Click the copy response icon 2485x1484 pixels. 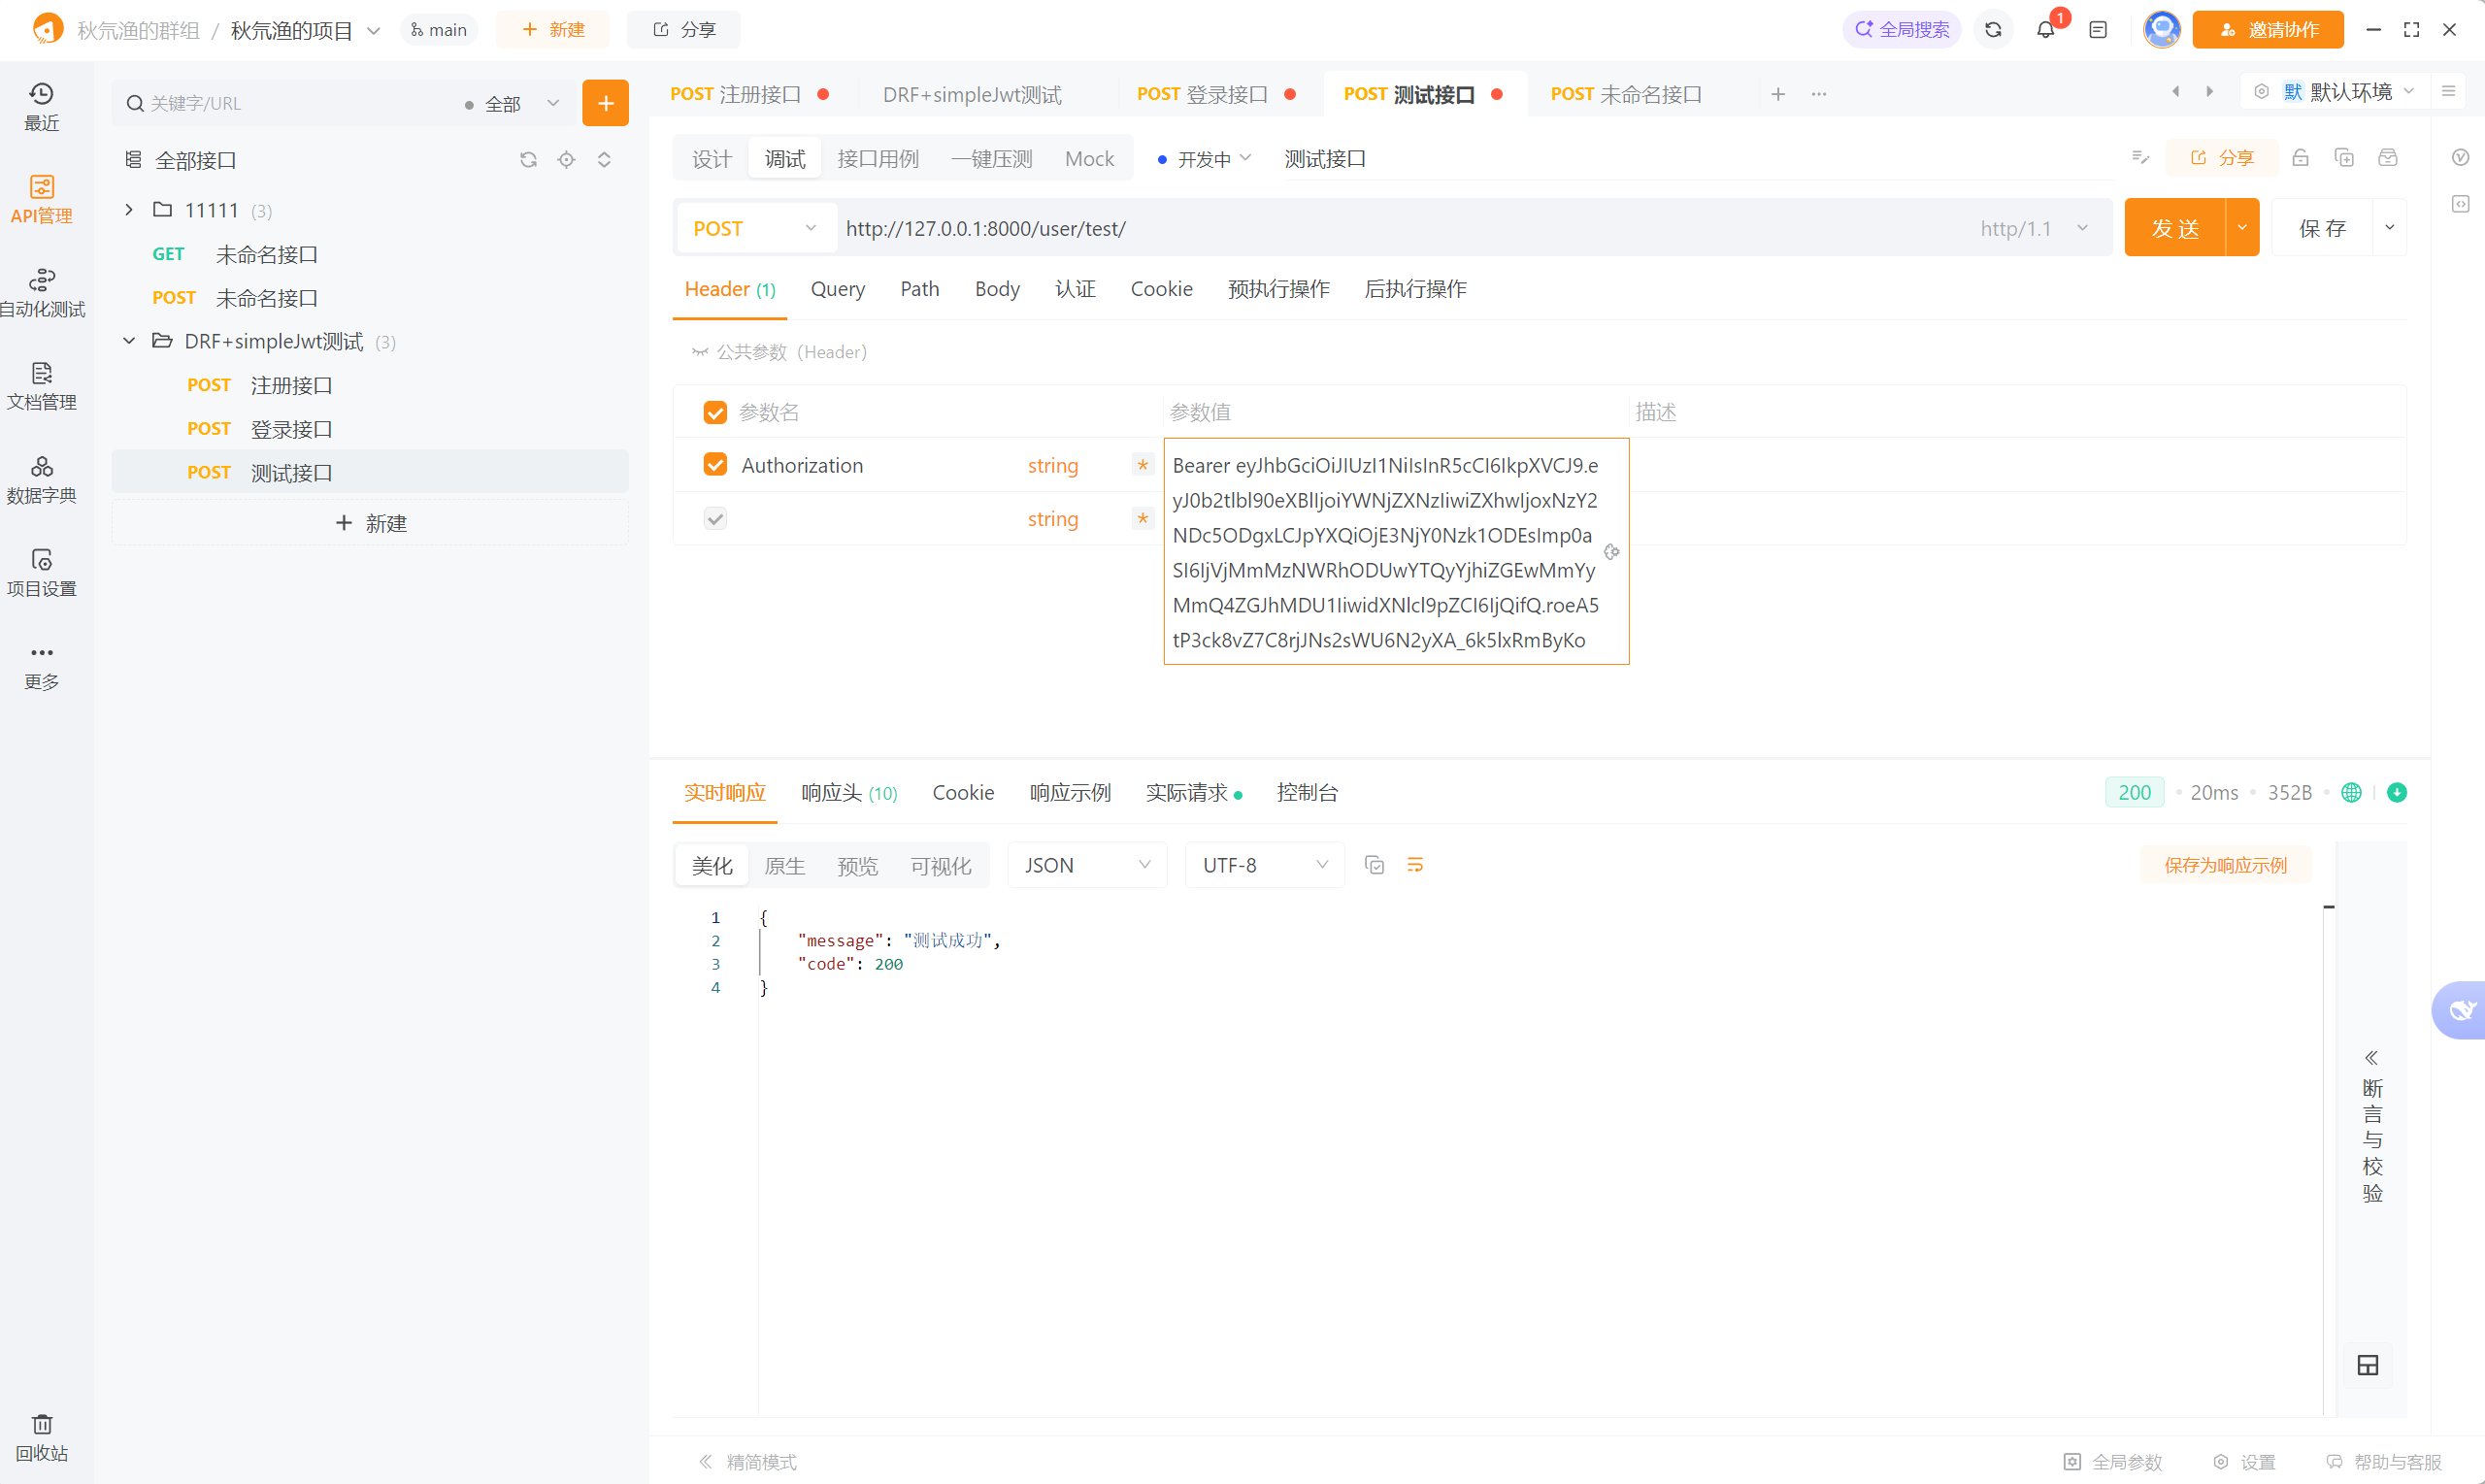(x=1374, y=865)
